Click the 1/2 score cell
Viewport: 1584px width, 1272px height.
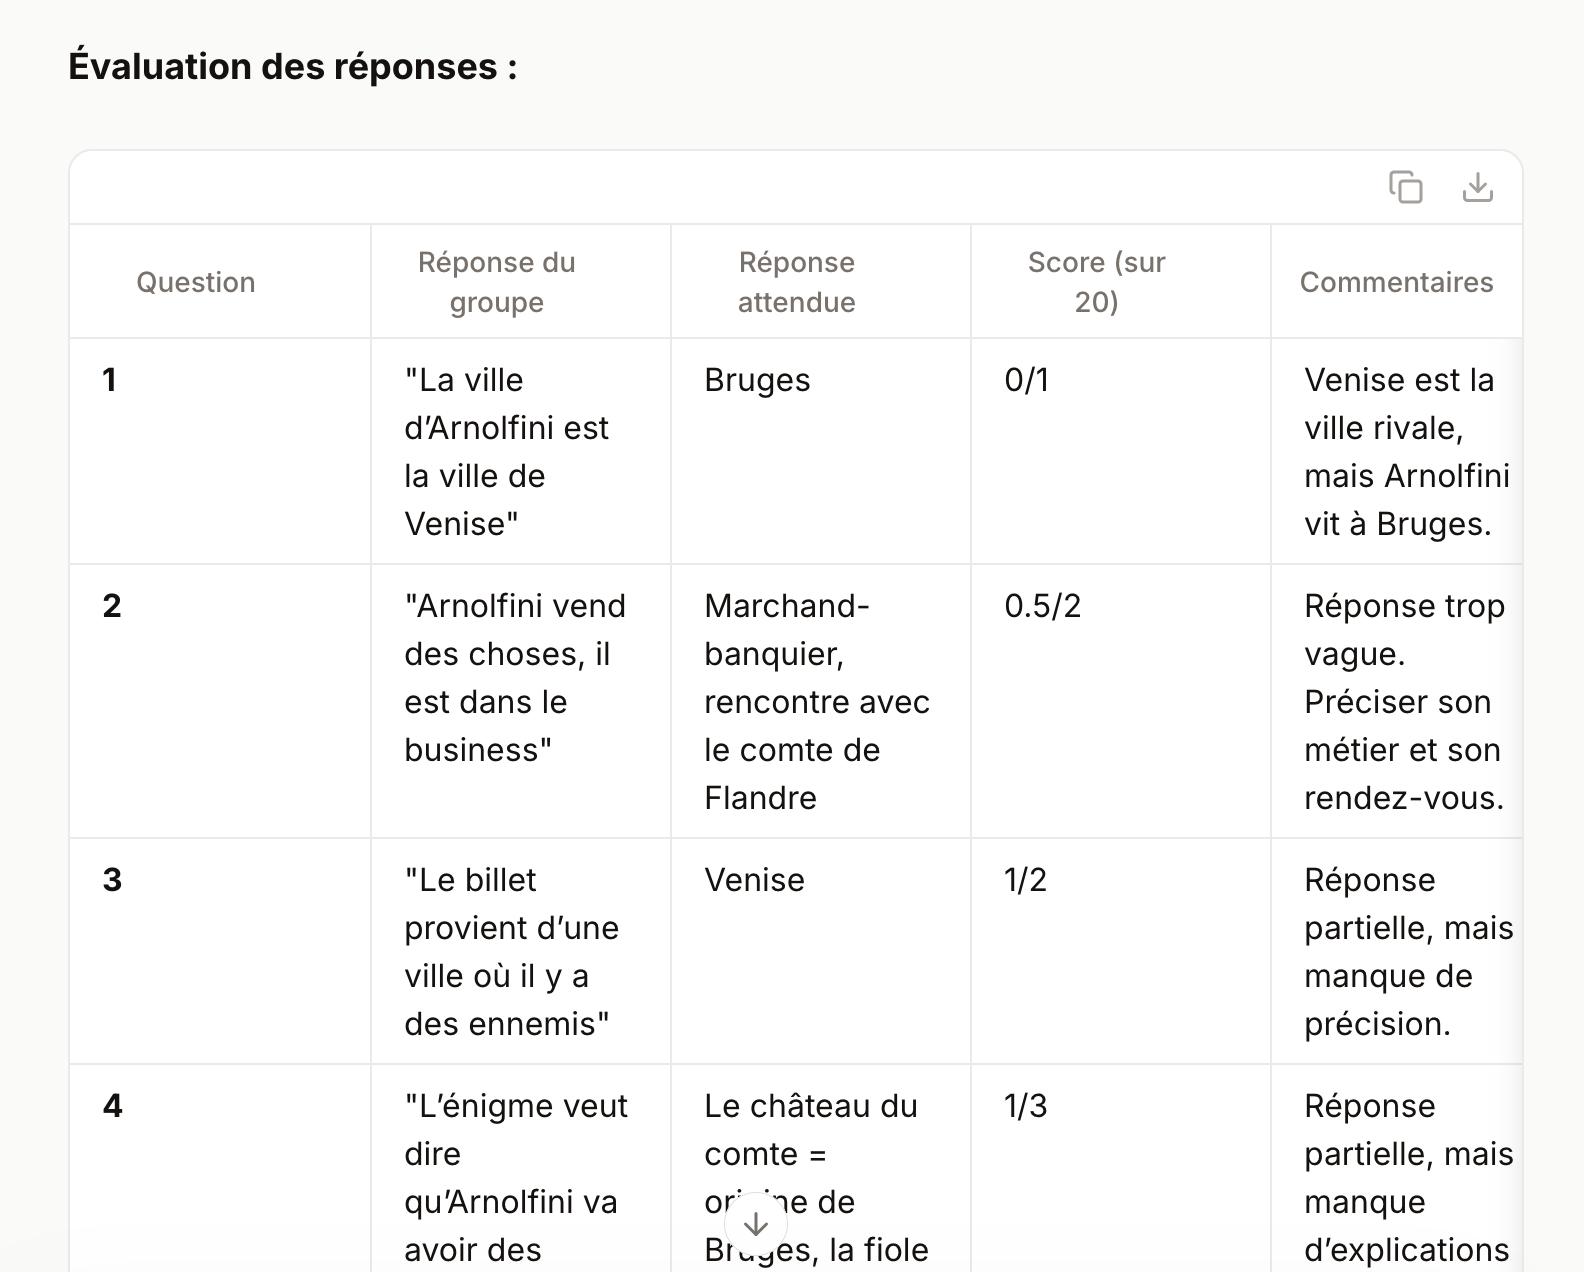tap(1025, 880)
